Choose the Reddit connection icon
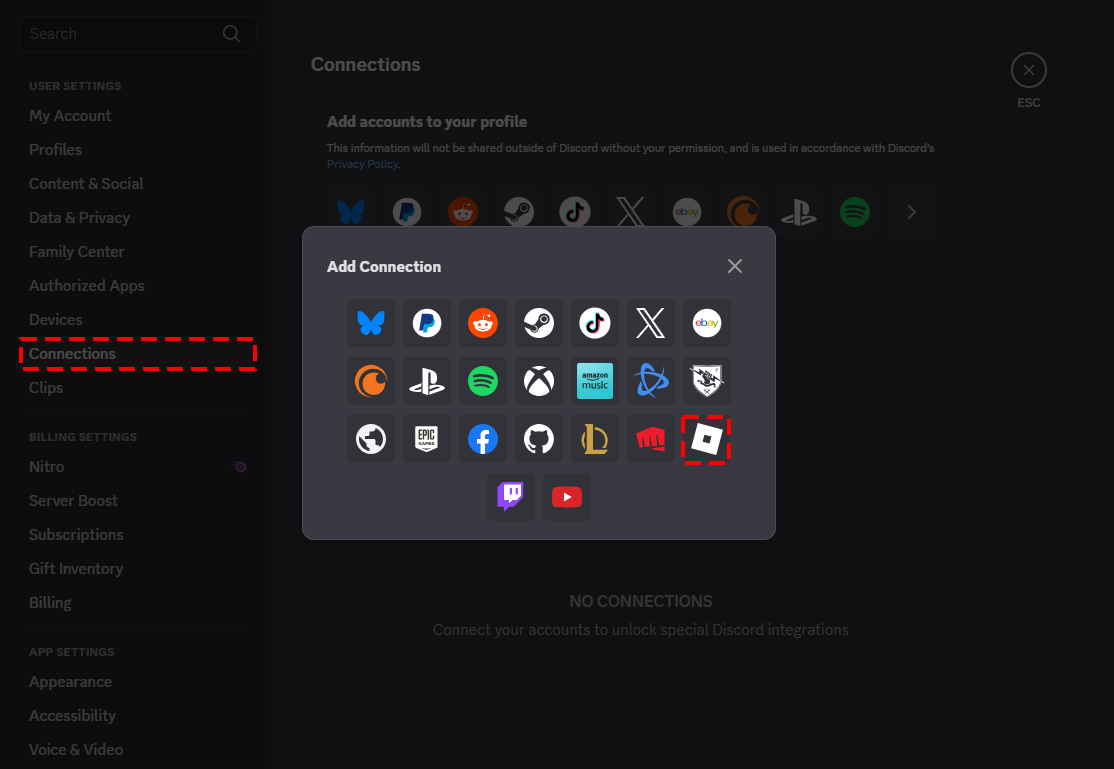This screenshot has height=769, width=1114. (483, 323)
